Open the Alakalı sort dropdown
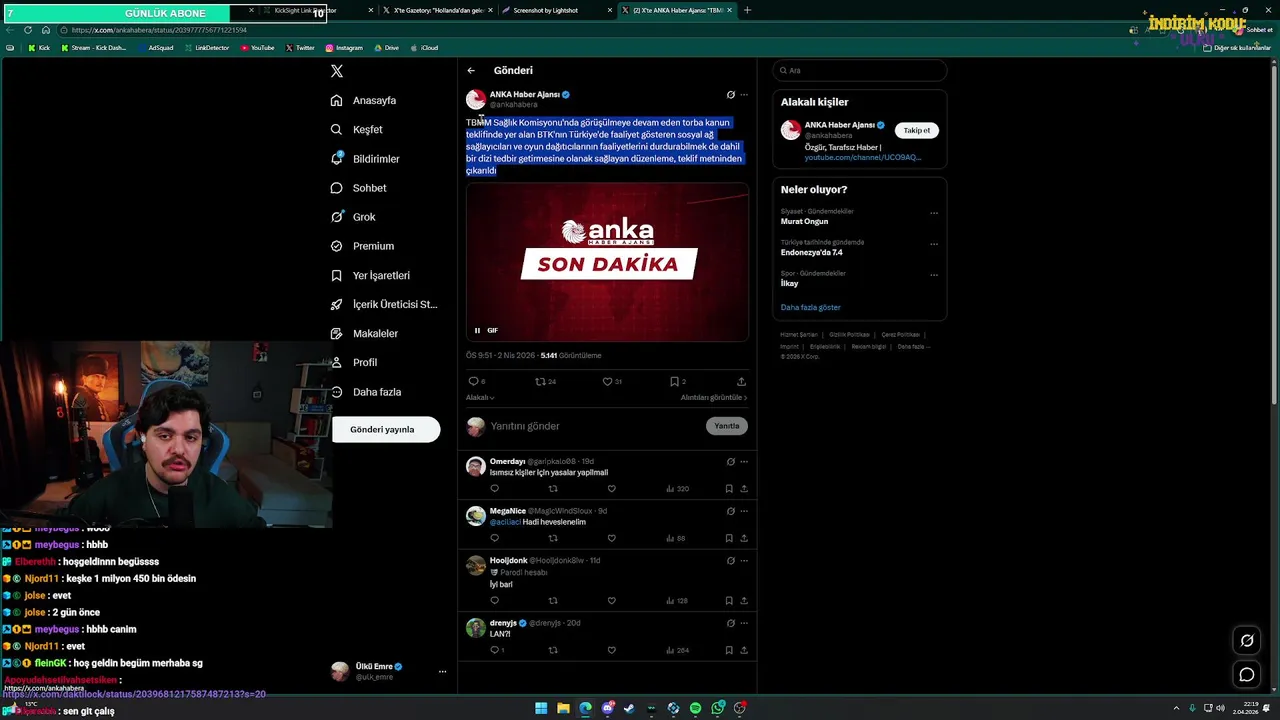 pos(480,398)
